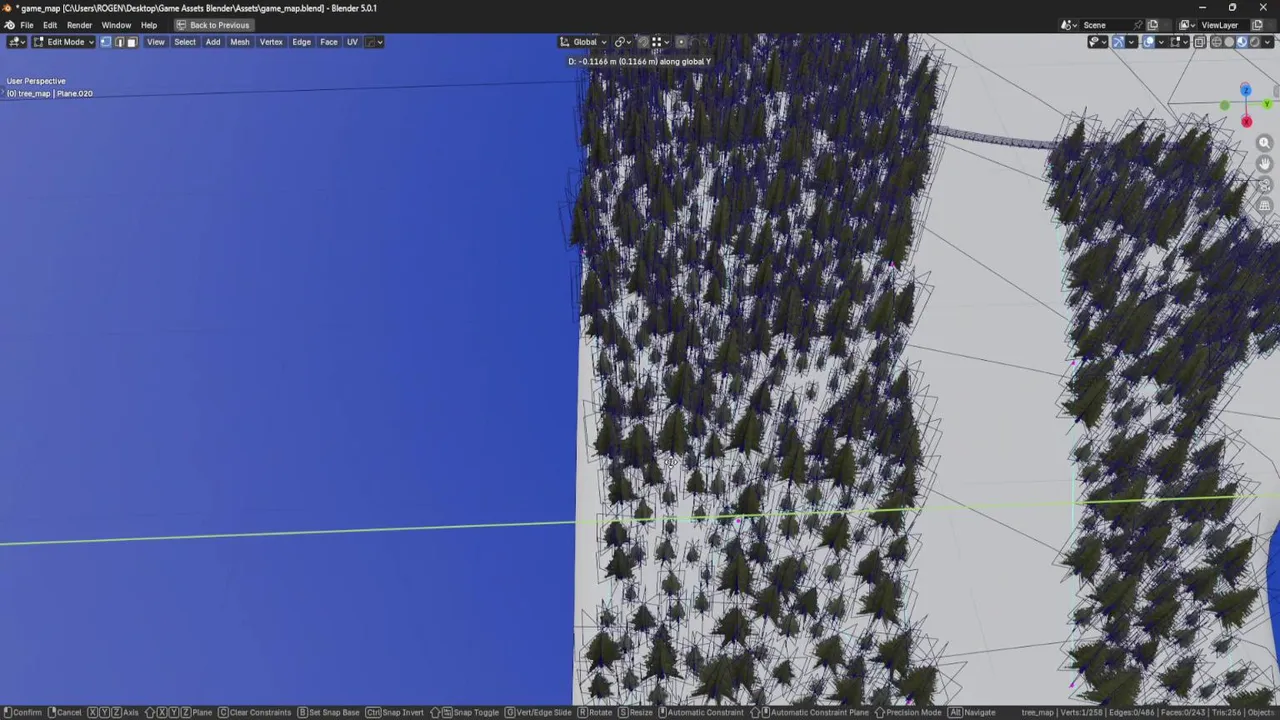This screenshot has height=720, width=1280.
Task: Switch to material preview shading
Action: point(1242,42)
